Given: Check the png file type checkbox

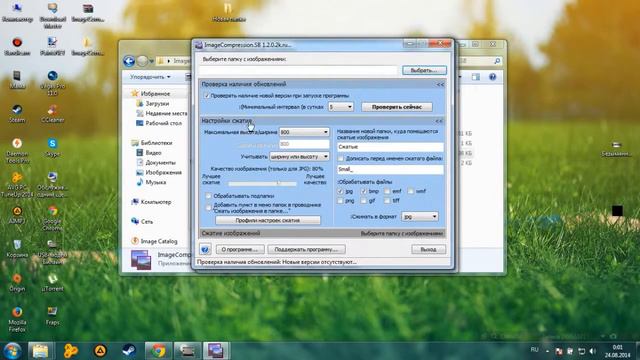Looking at the screenshot, I should 340,201.
